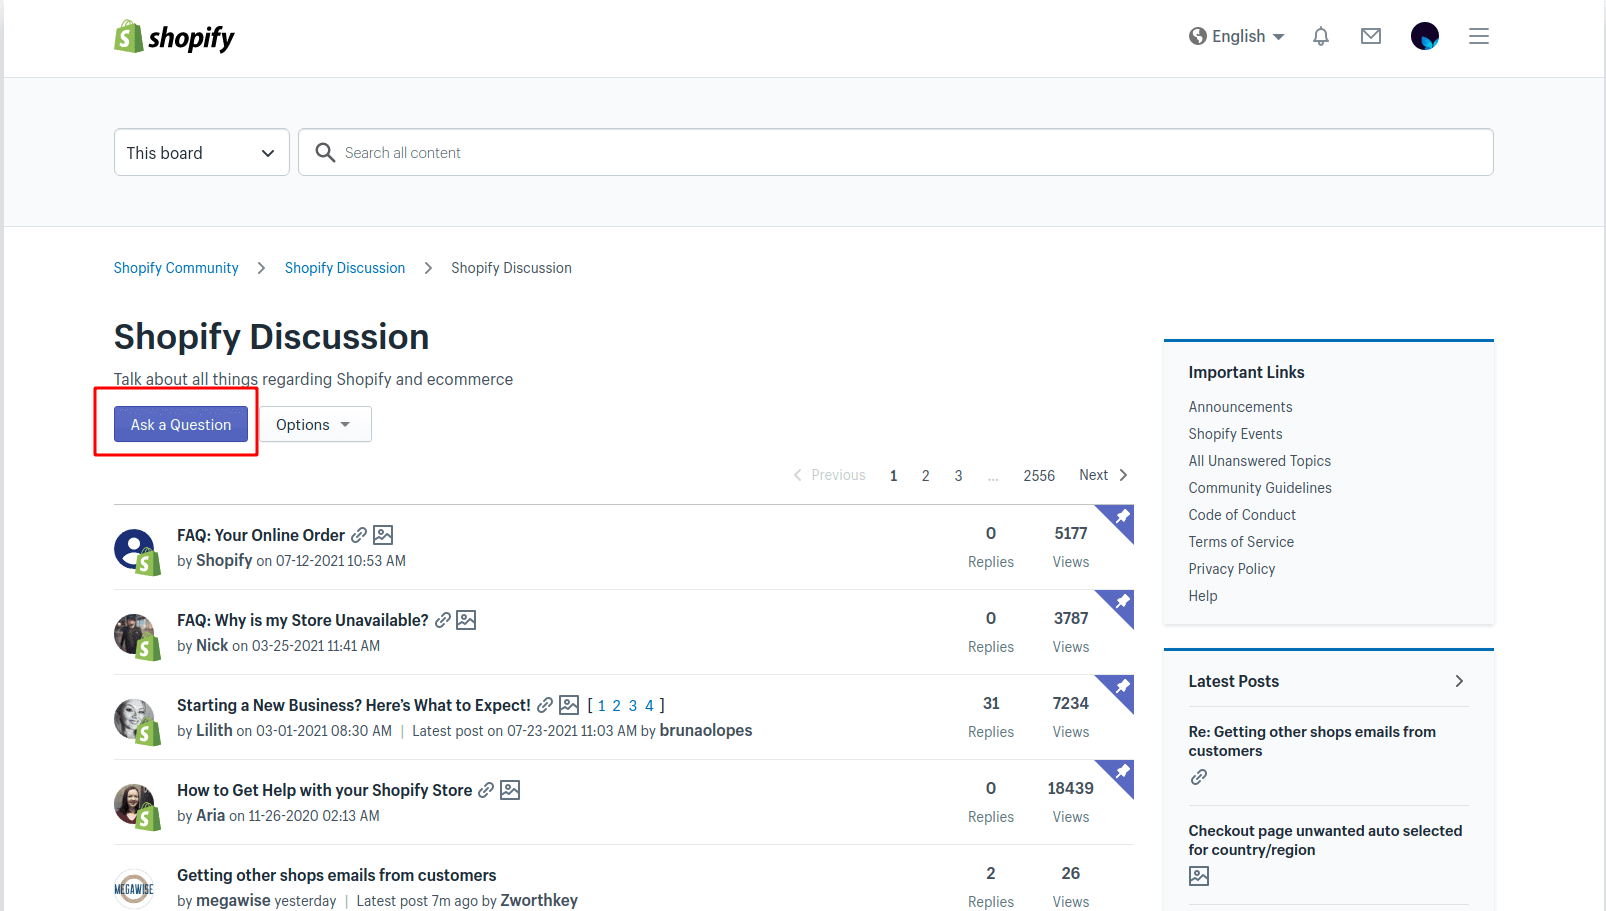1606x911 pixels.
Task: Go to page 2 of topics
Action: click(x=926, y=476)
